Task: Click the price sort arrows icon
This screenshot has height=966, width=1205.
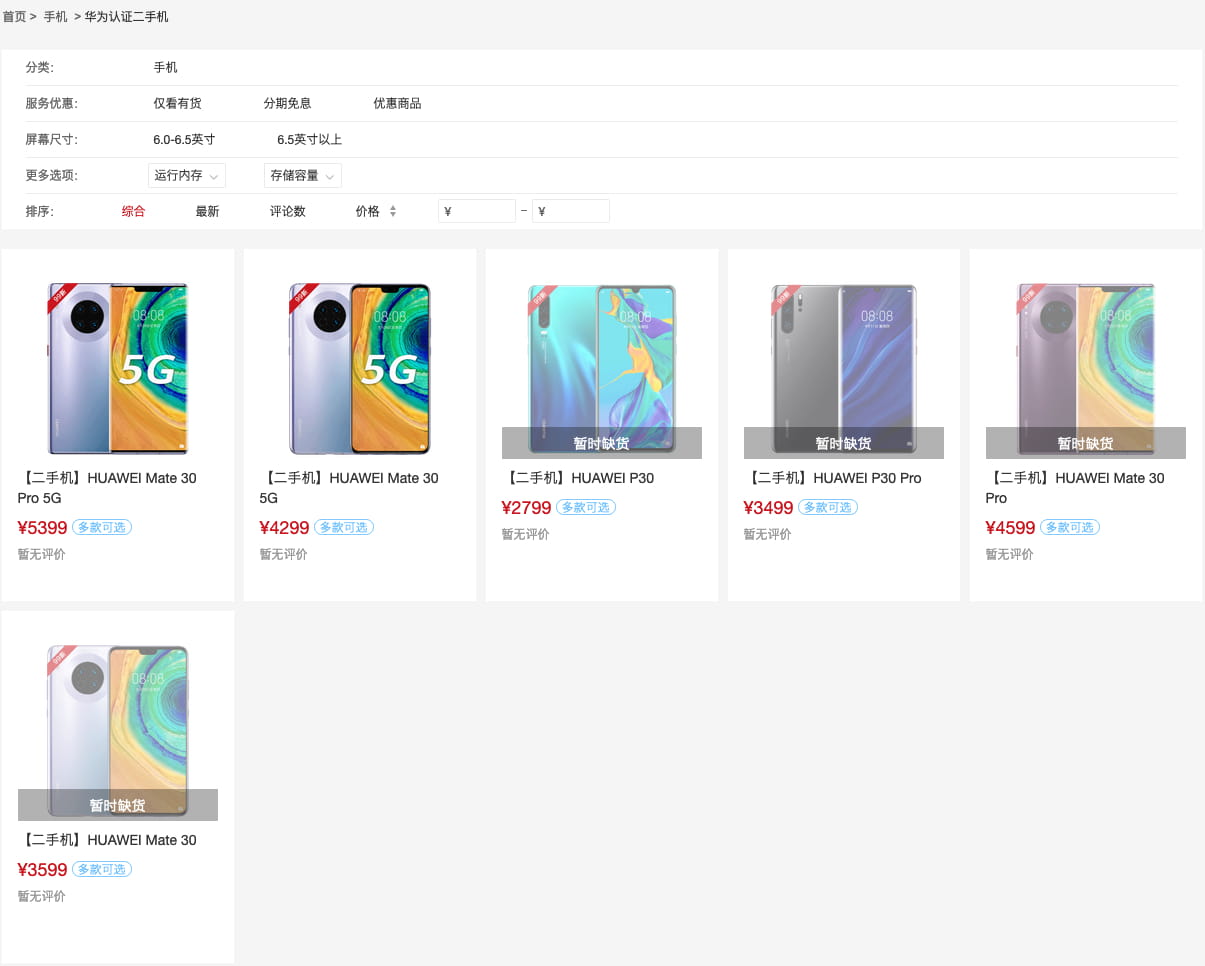Action: (393, 211)
